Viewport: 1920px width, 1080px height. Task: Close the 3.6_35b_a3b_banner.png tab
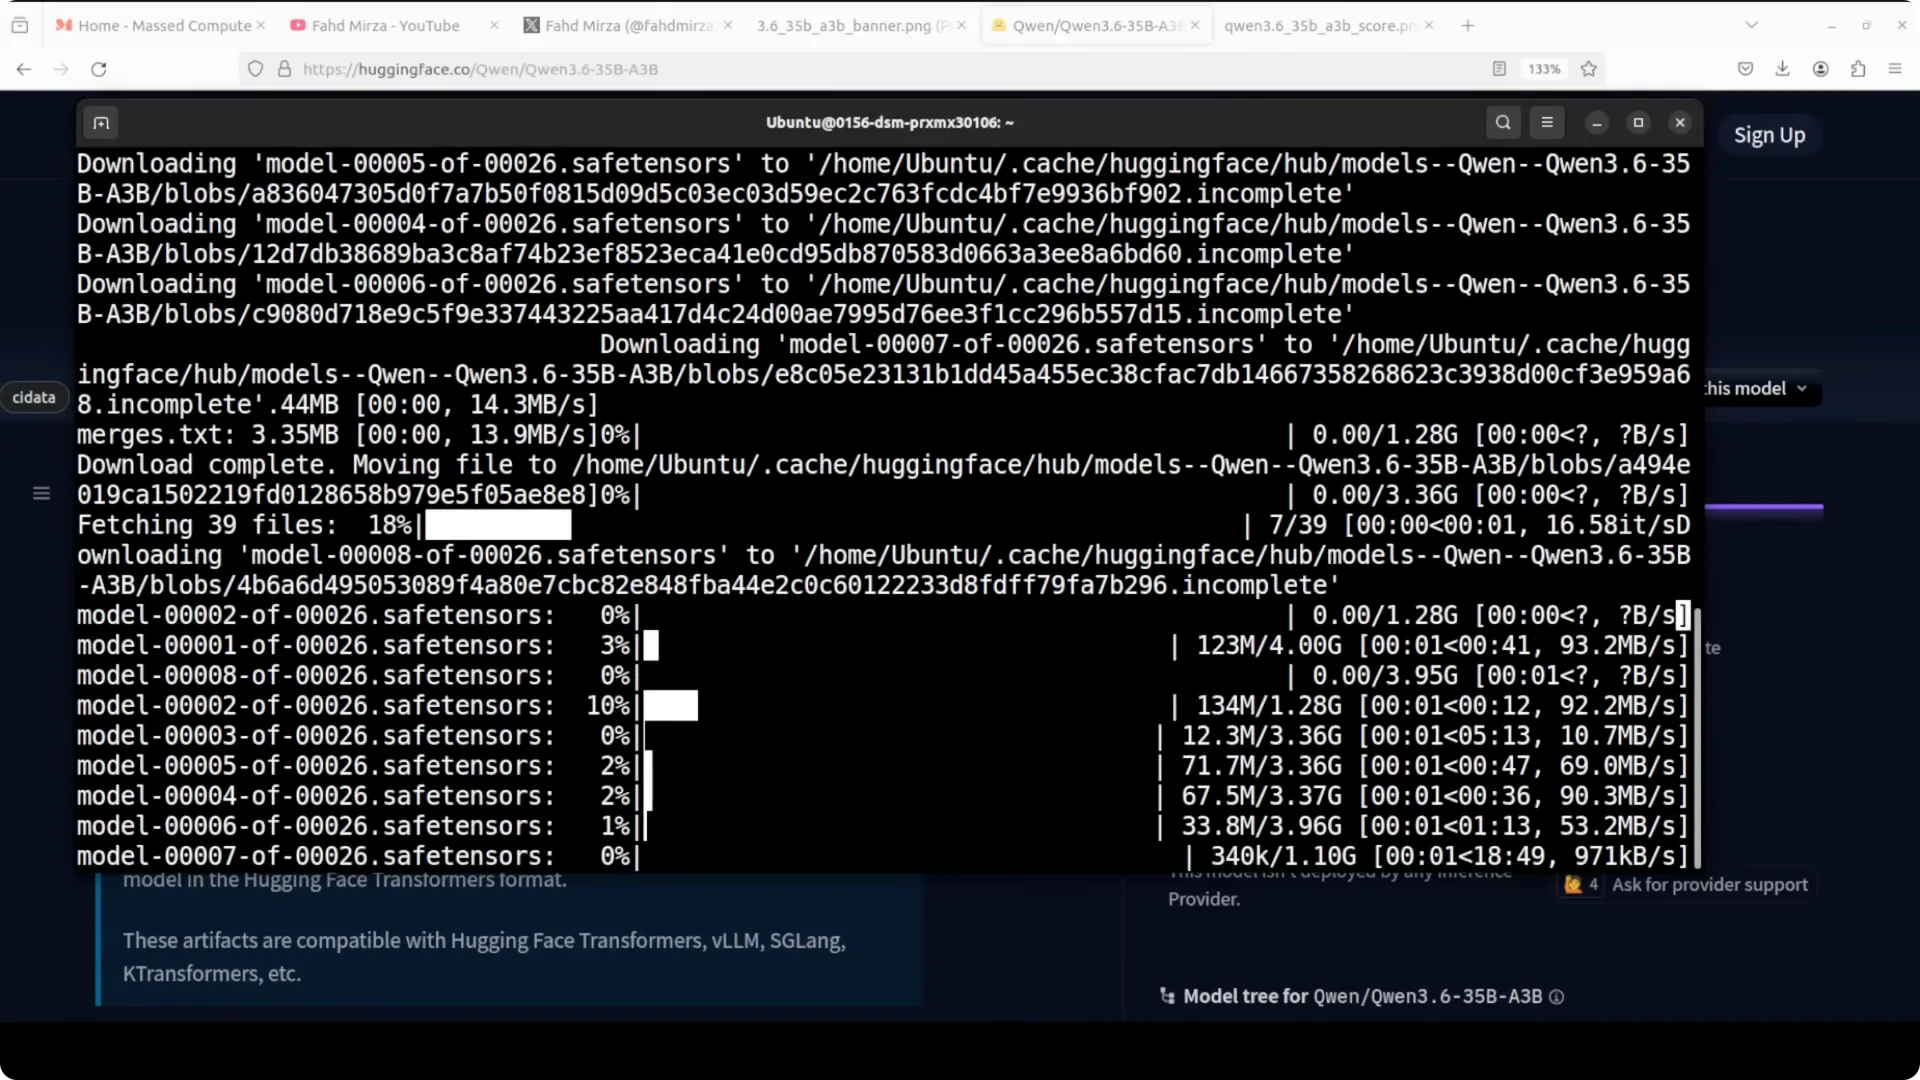coord(962,25)
